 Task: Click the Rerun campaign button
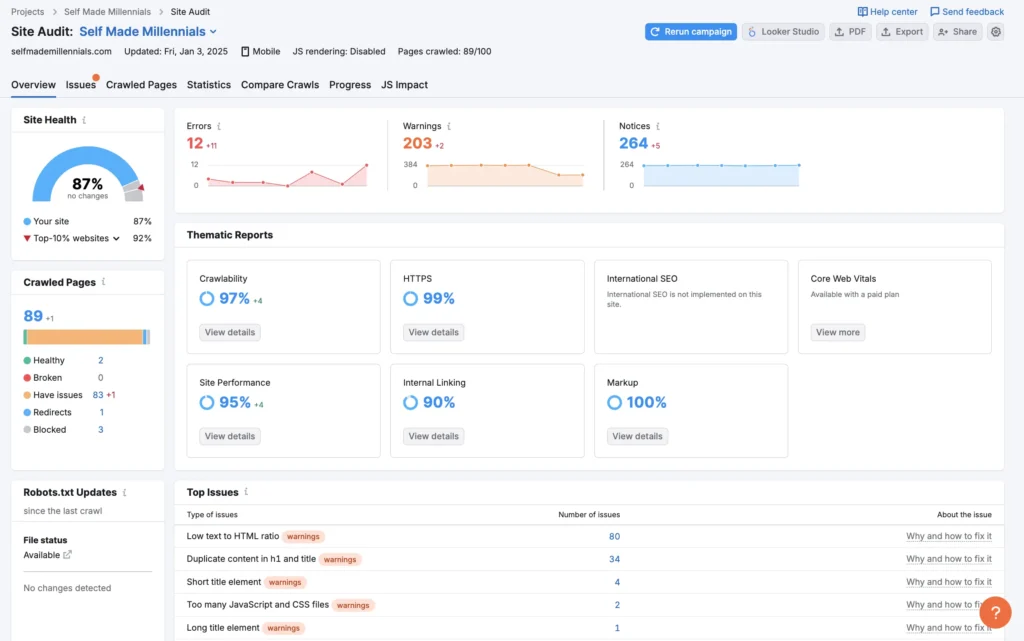click(x=692, y=31)
